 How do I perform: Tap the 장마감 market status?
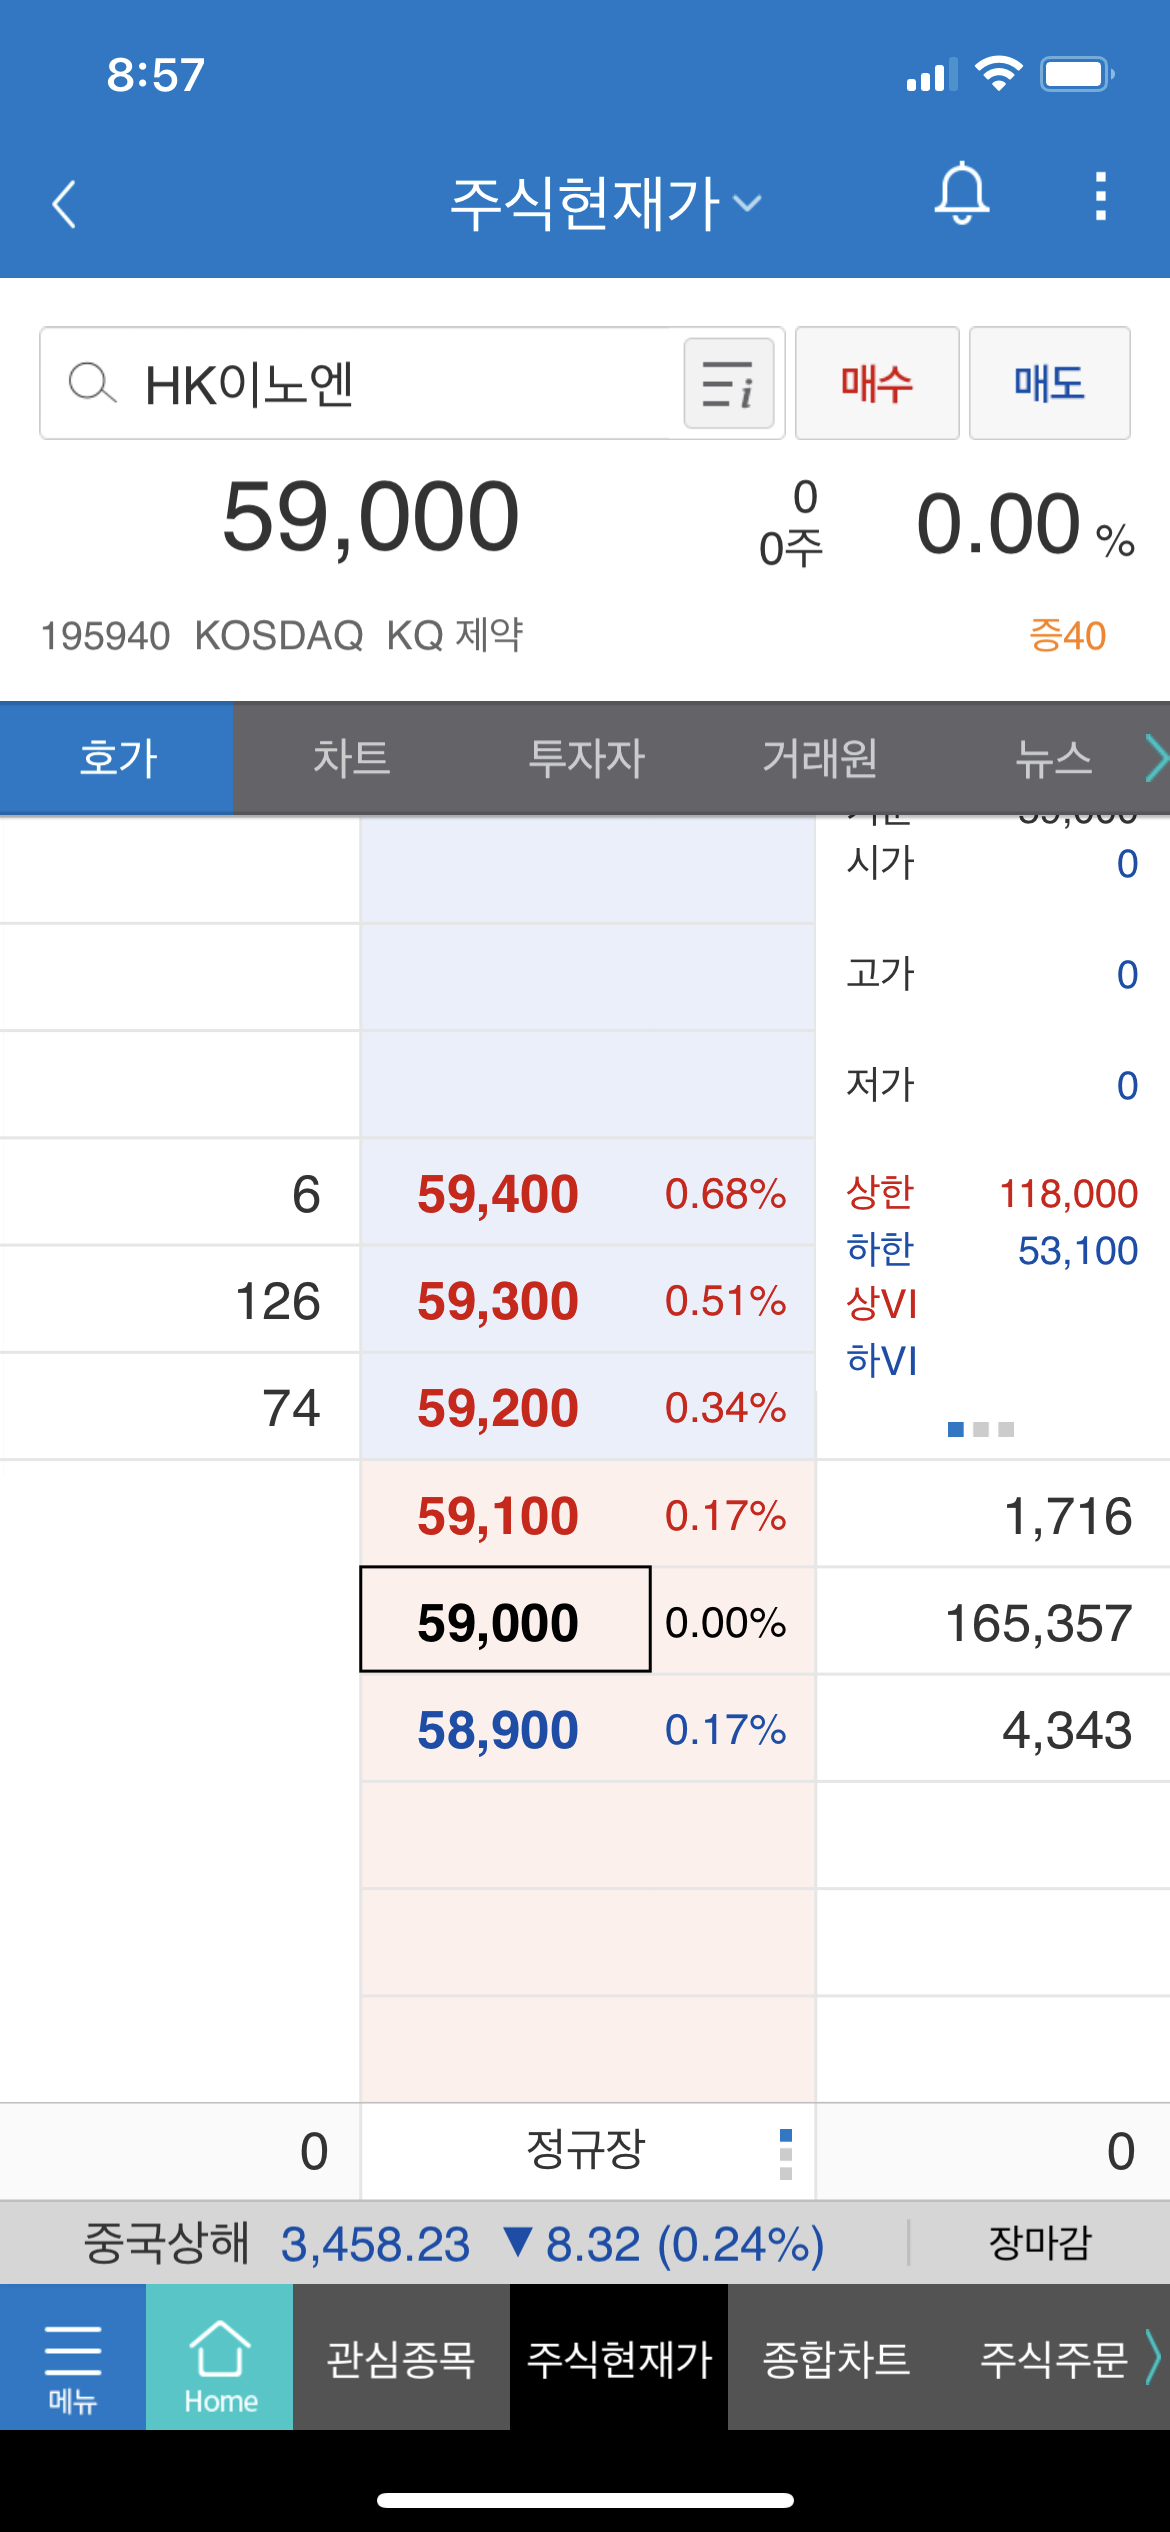click(1040, 2242)
